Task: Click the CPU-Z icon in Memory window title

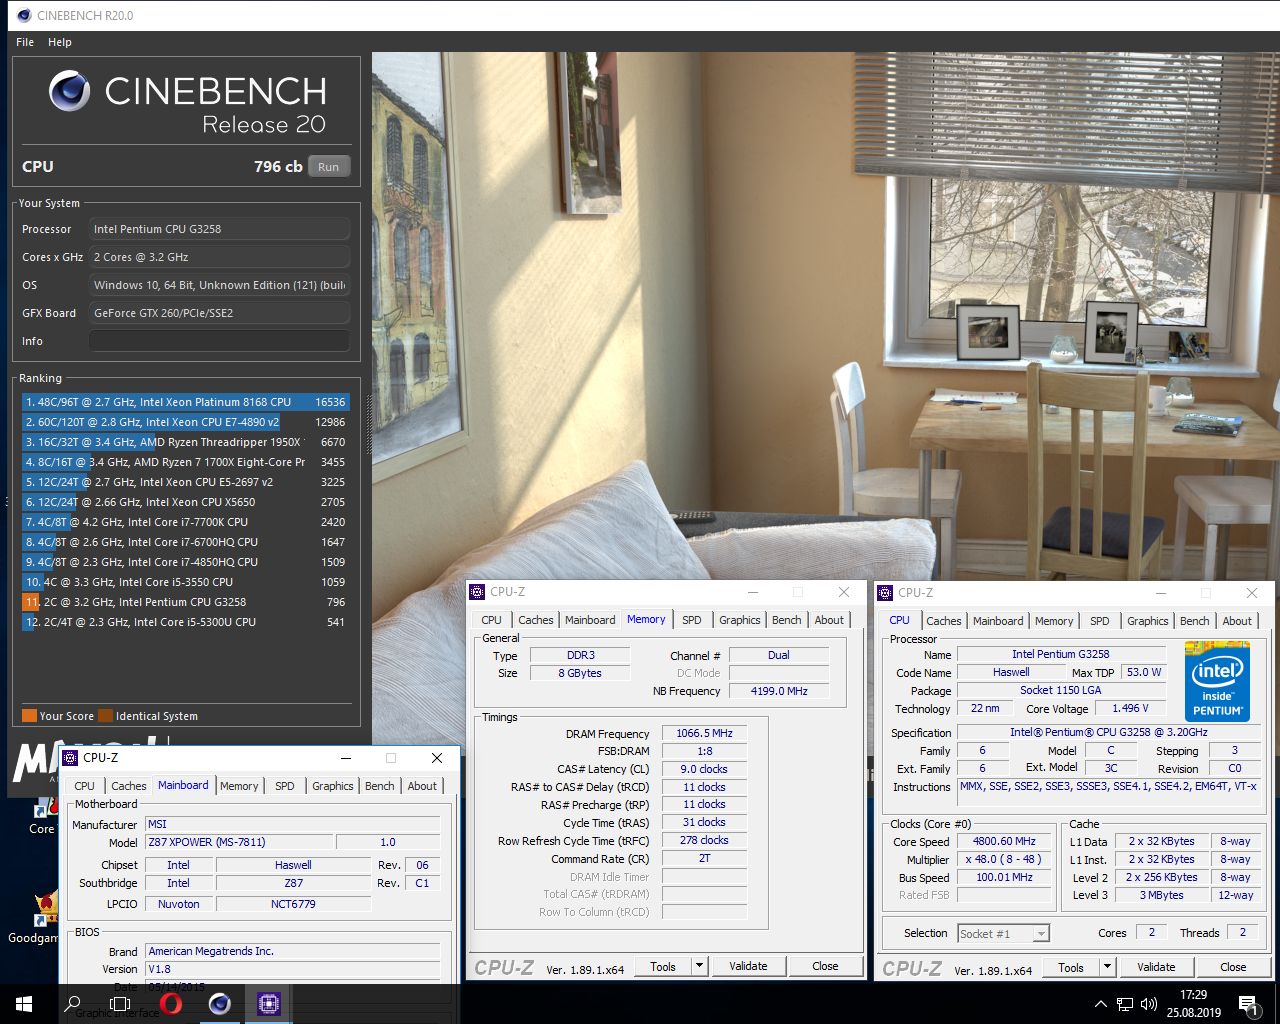Action: click(x=478, y=592)
